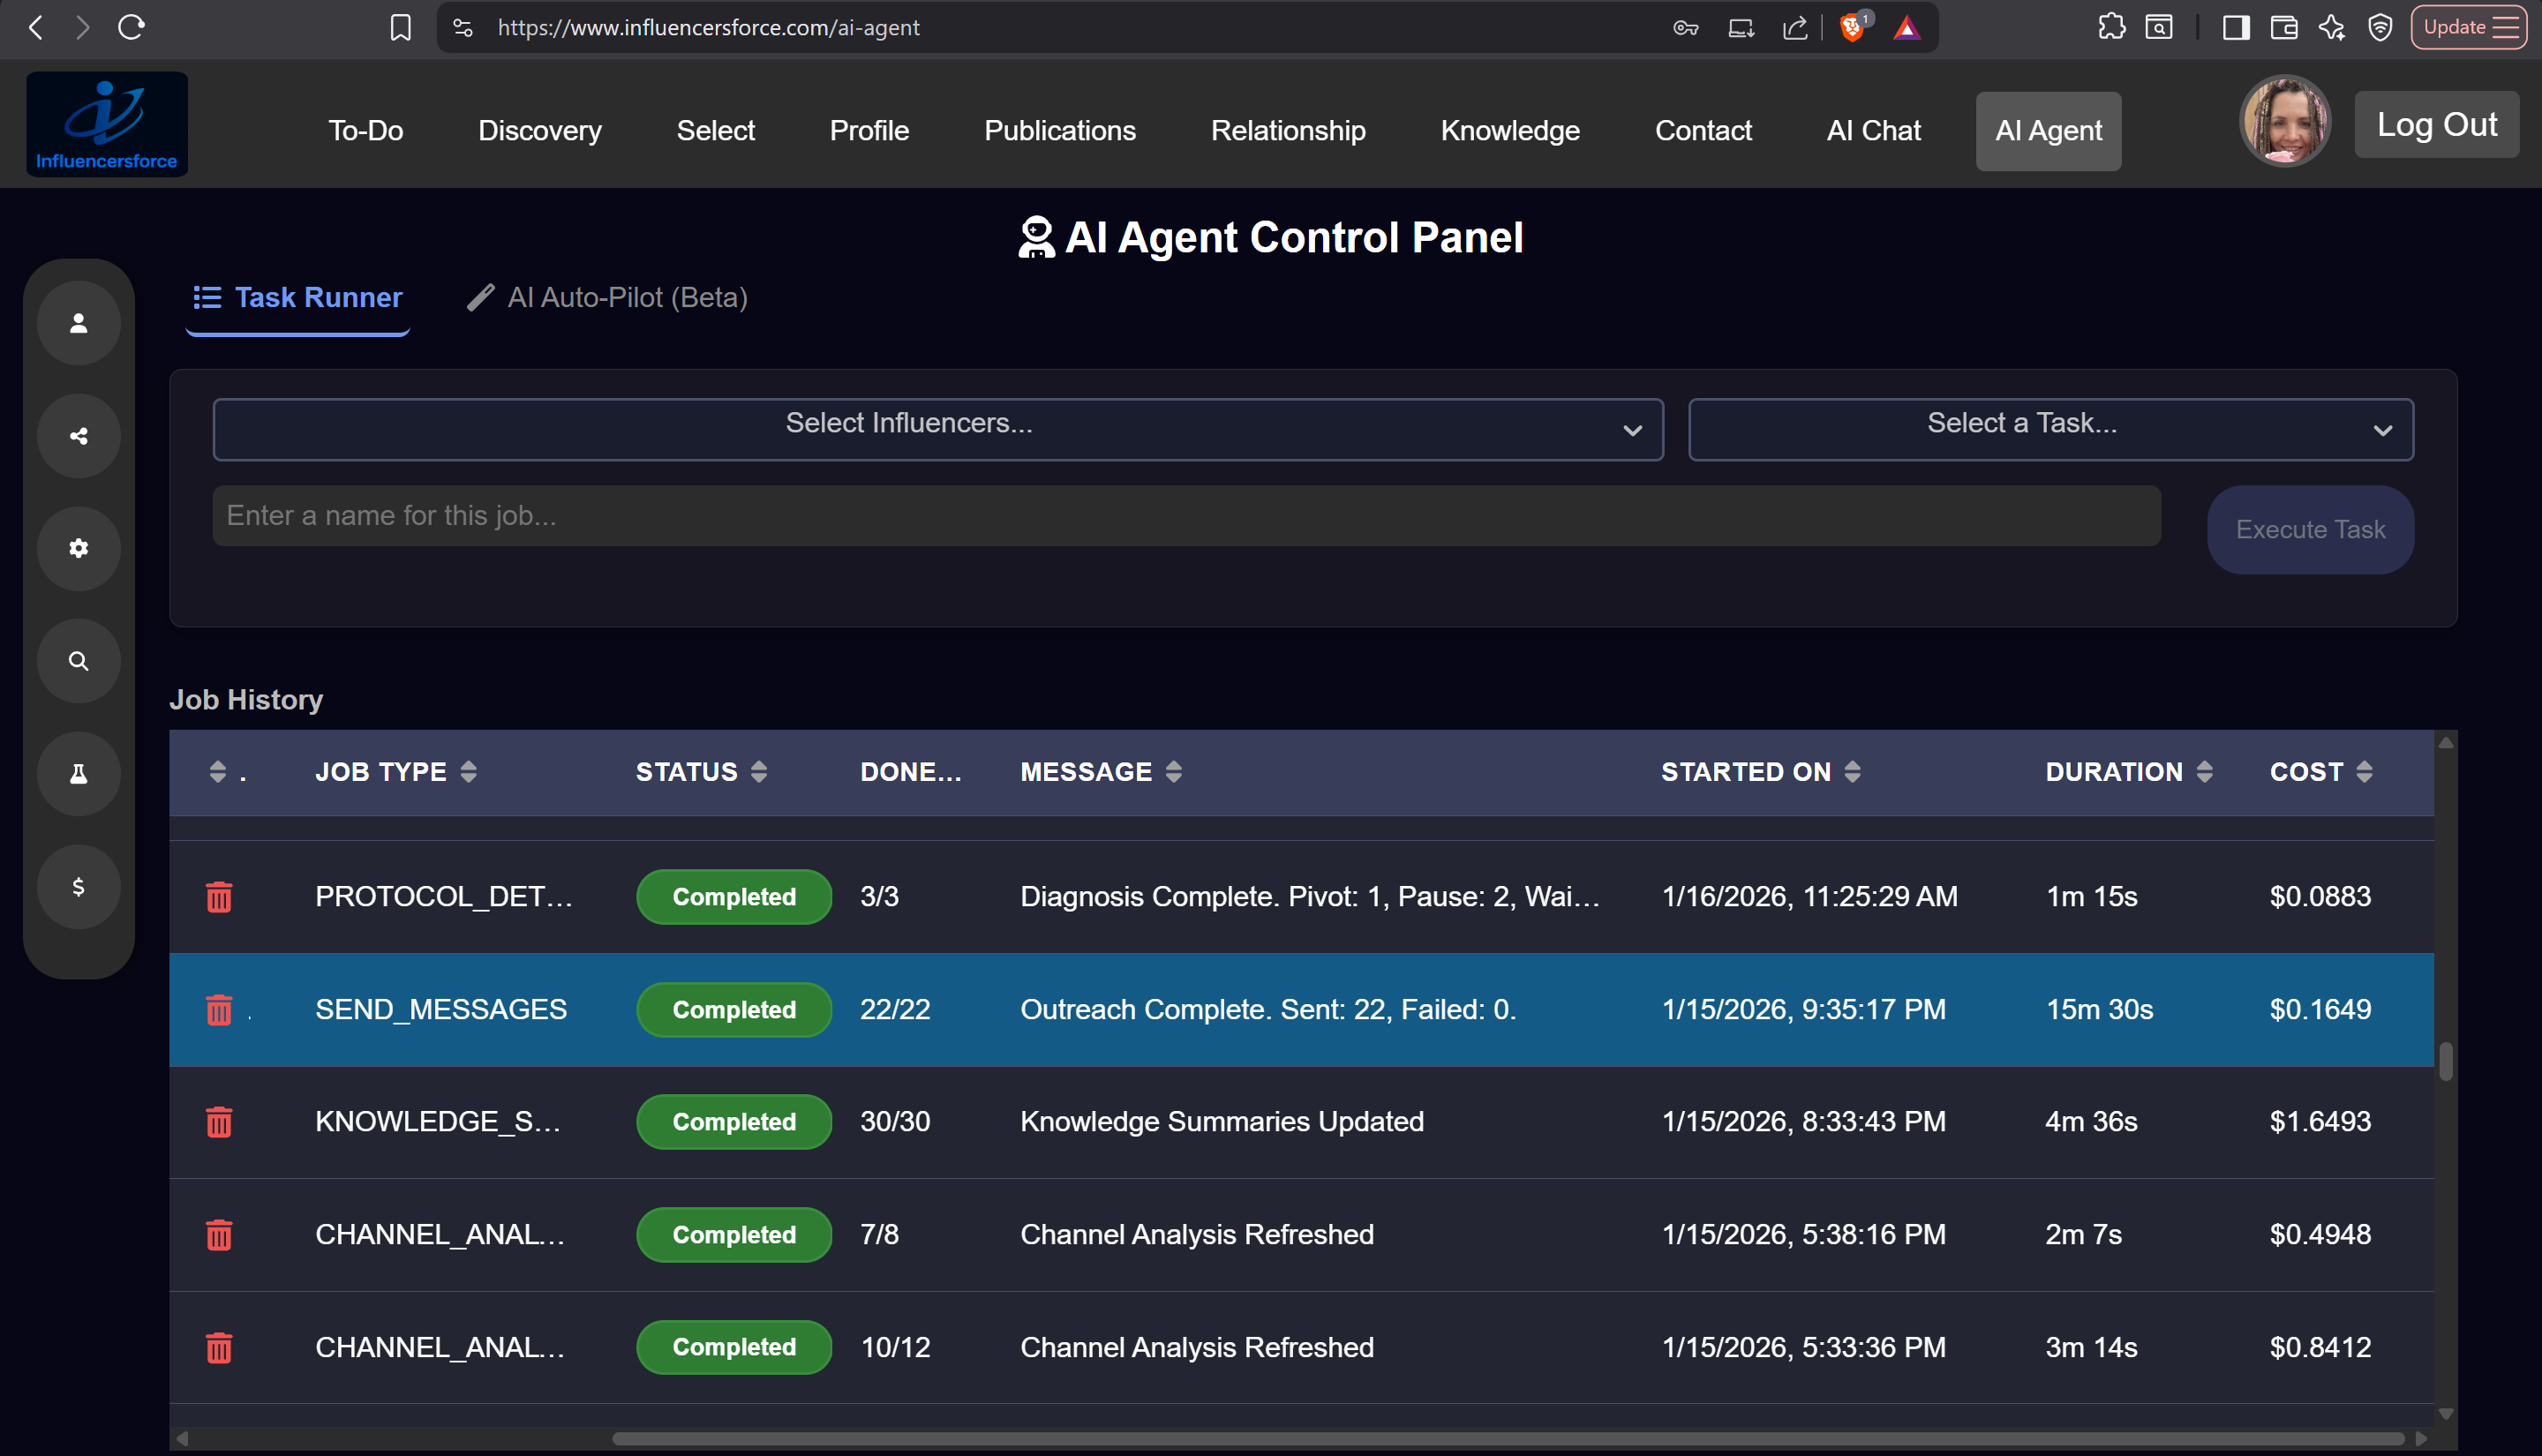Viewport: 2542px width, 1456px height.
Task: Sort the table by STATUS column
Action: pyautogui.click(x=757, y=771)
